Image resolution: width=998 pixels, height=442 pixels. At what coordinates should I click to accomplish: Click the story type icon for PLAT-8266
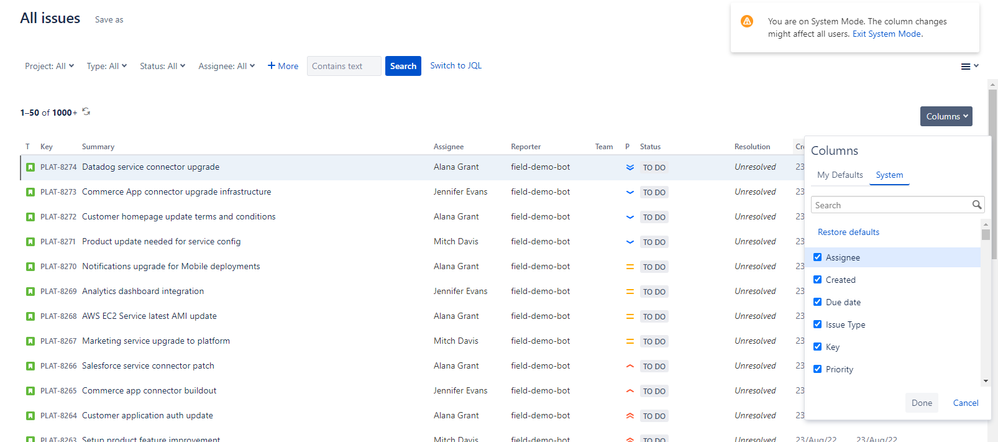tap(30, 366)
